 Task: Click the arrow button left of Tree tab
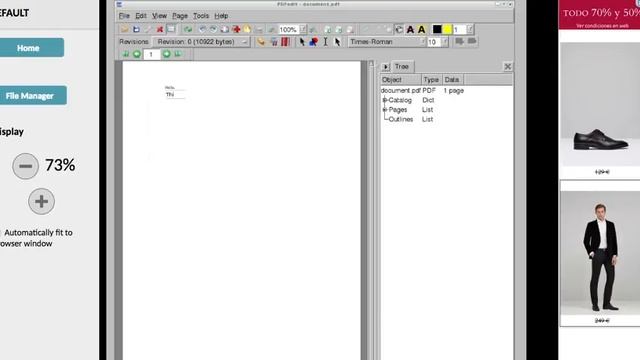coord(386,67)
